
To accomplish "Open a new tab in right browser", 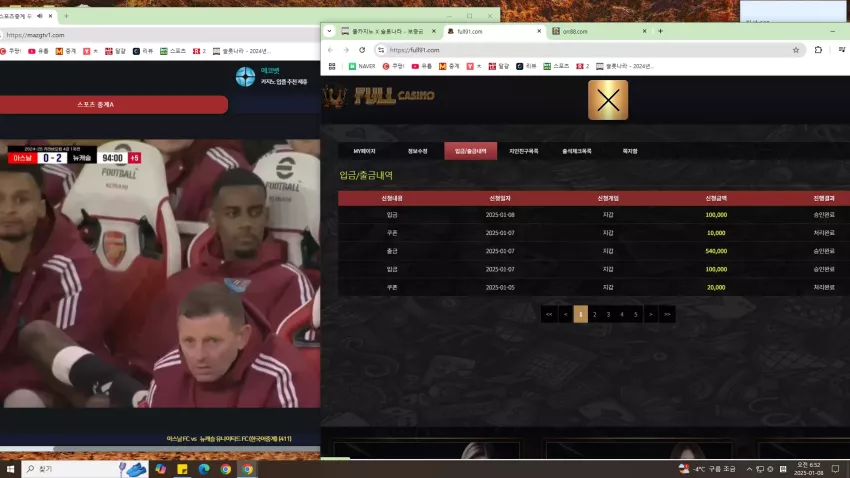I will [660, 31].
